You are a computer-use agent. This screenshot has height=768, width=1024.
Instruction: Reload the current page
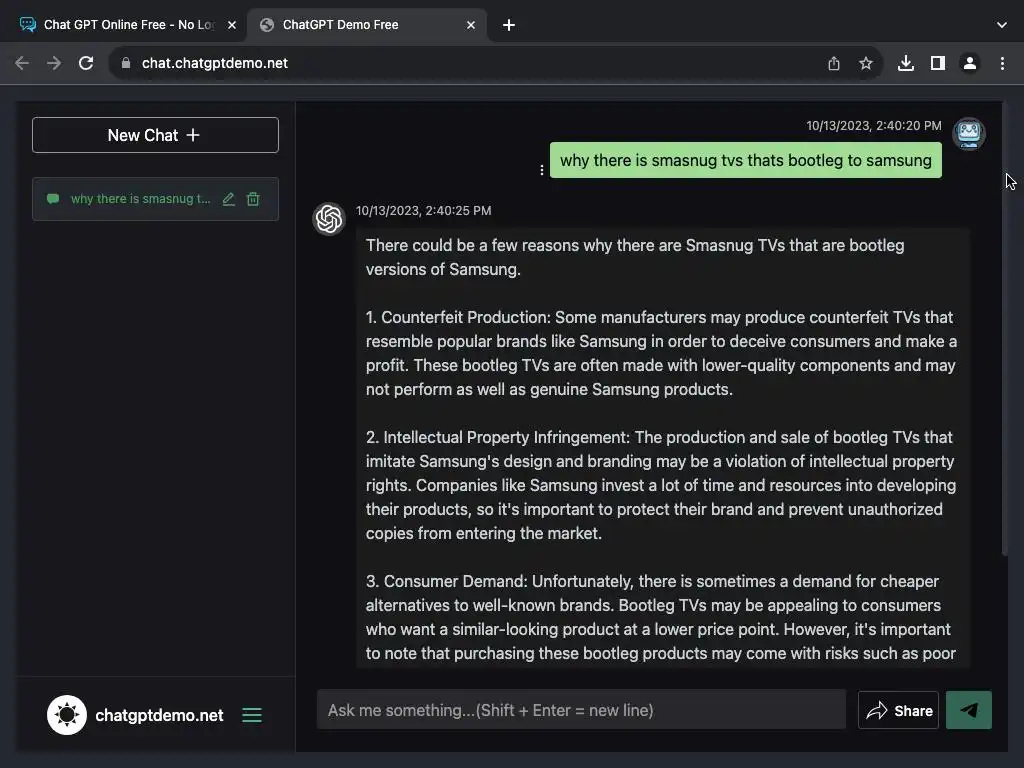(x=86, y=63)
